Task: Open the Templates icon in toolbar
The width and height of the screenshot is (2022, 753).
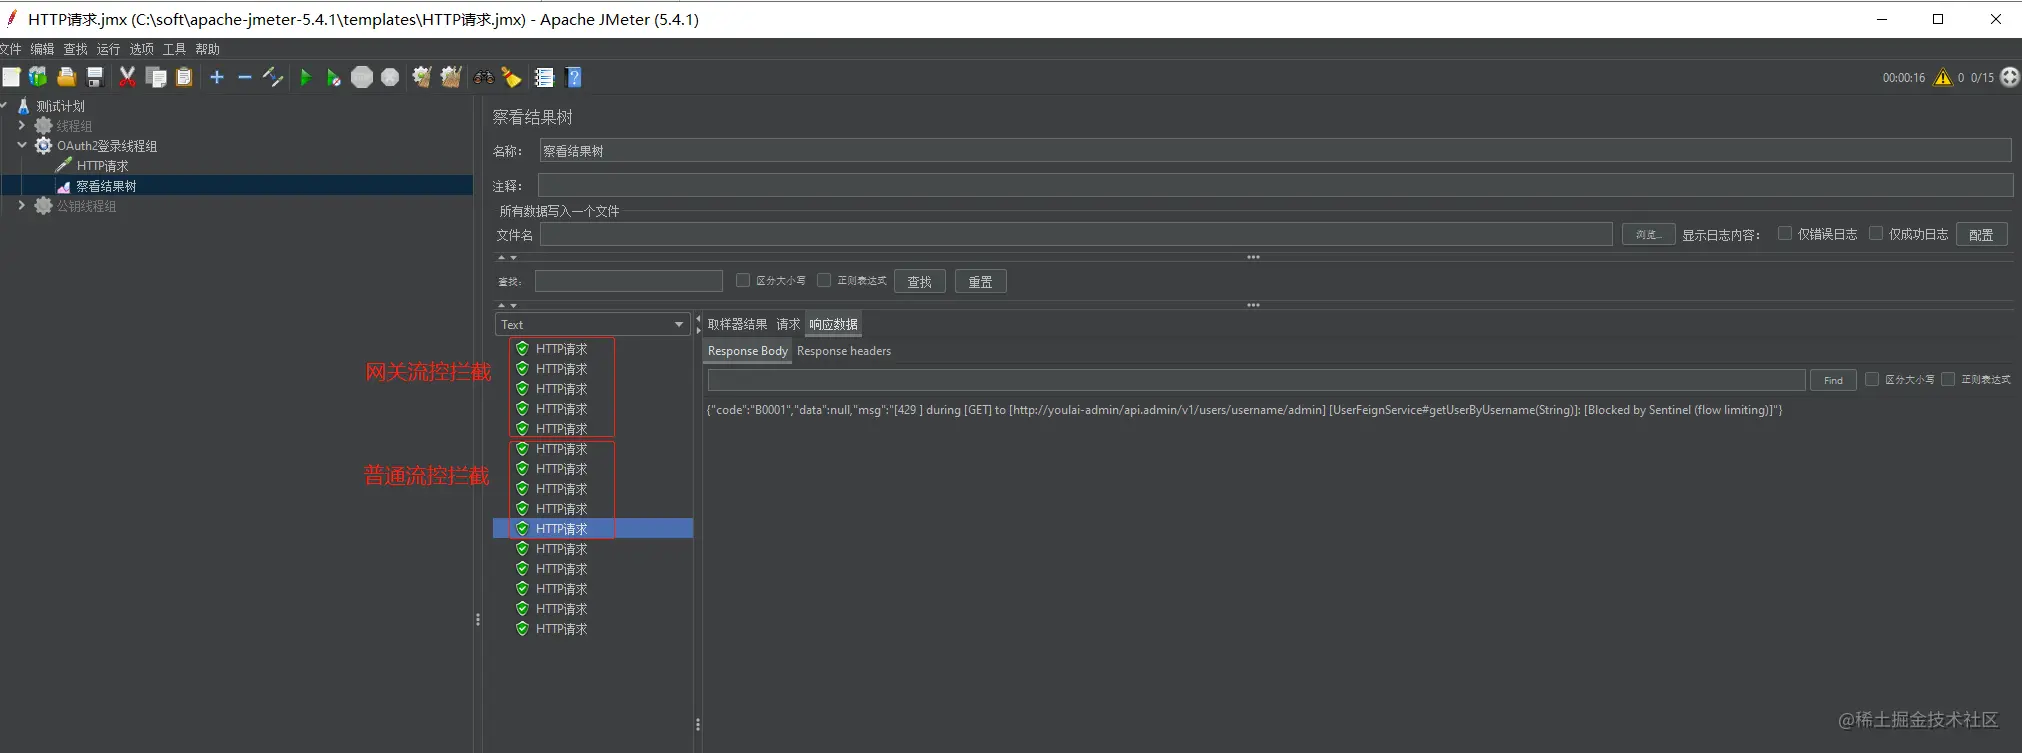Action: [38, 77]
